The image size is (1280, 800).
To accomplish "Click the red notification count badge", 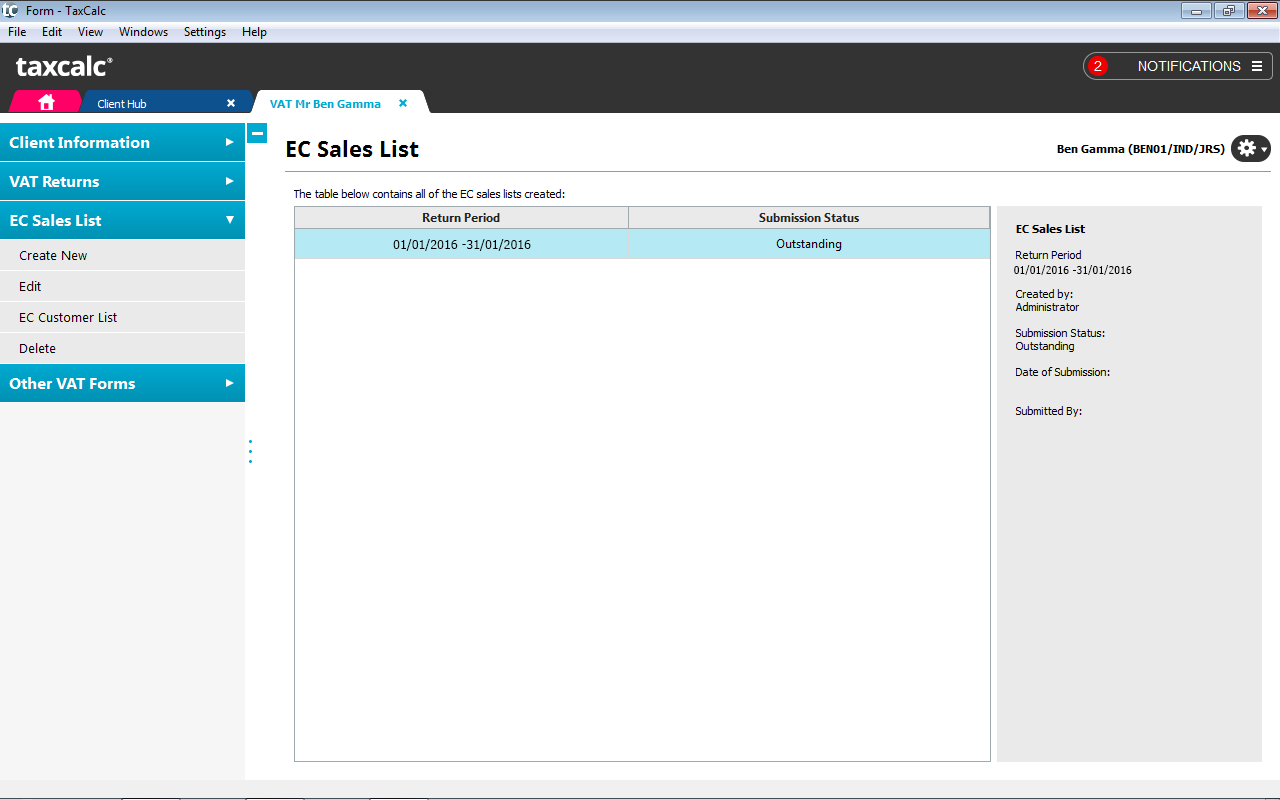I will (x=1098, y=66).
